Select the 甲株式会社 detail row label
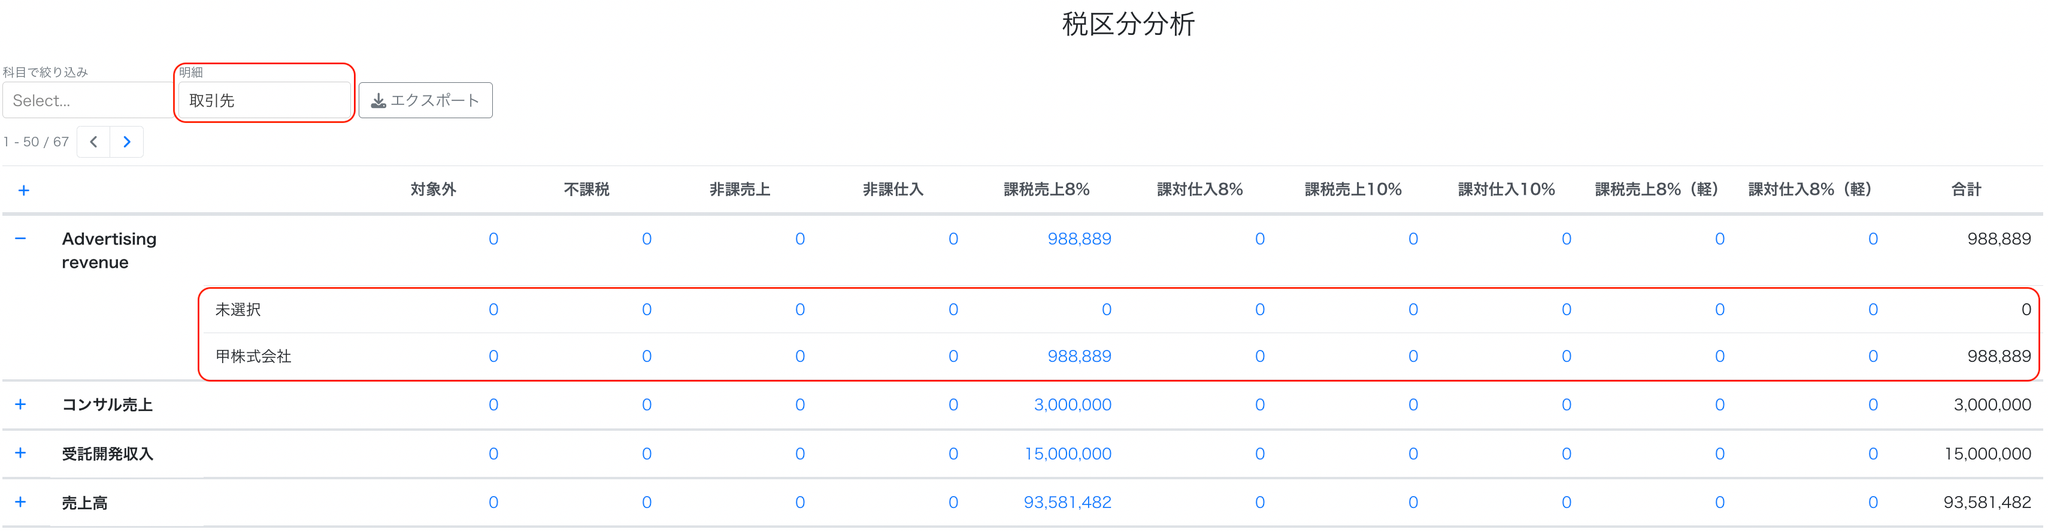The width and height of the screenshot is (2048, 531). (x=253, y=356)
